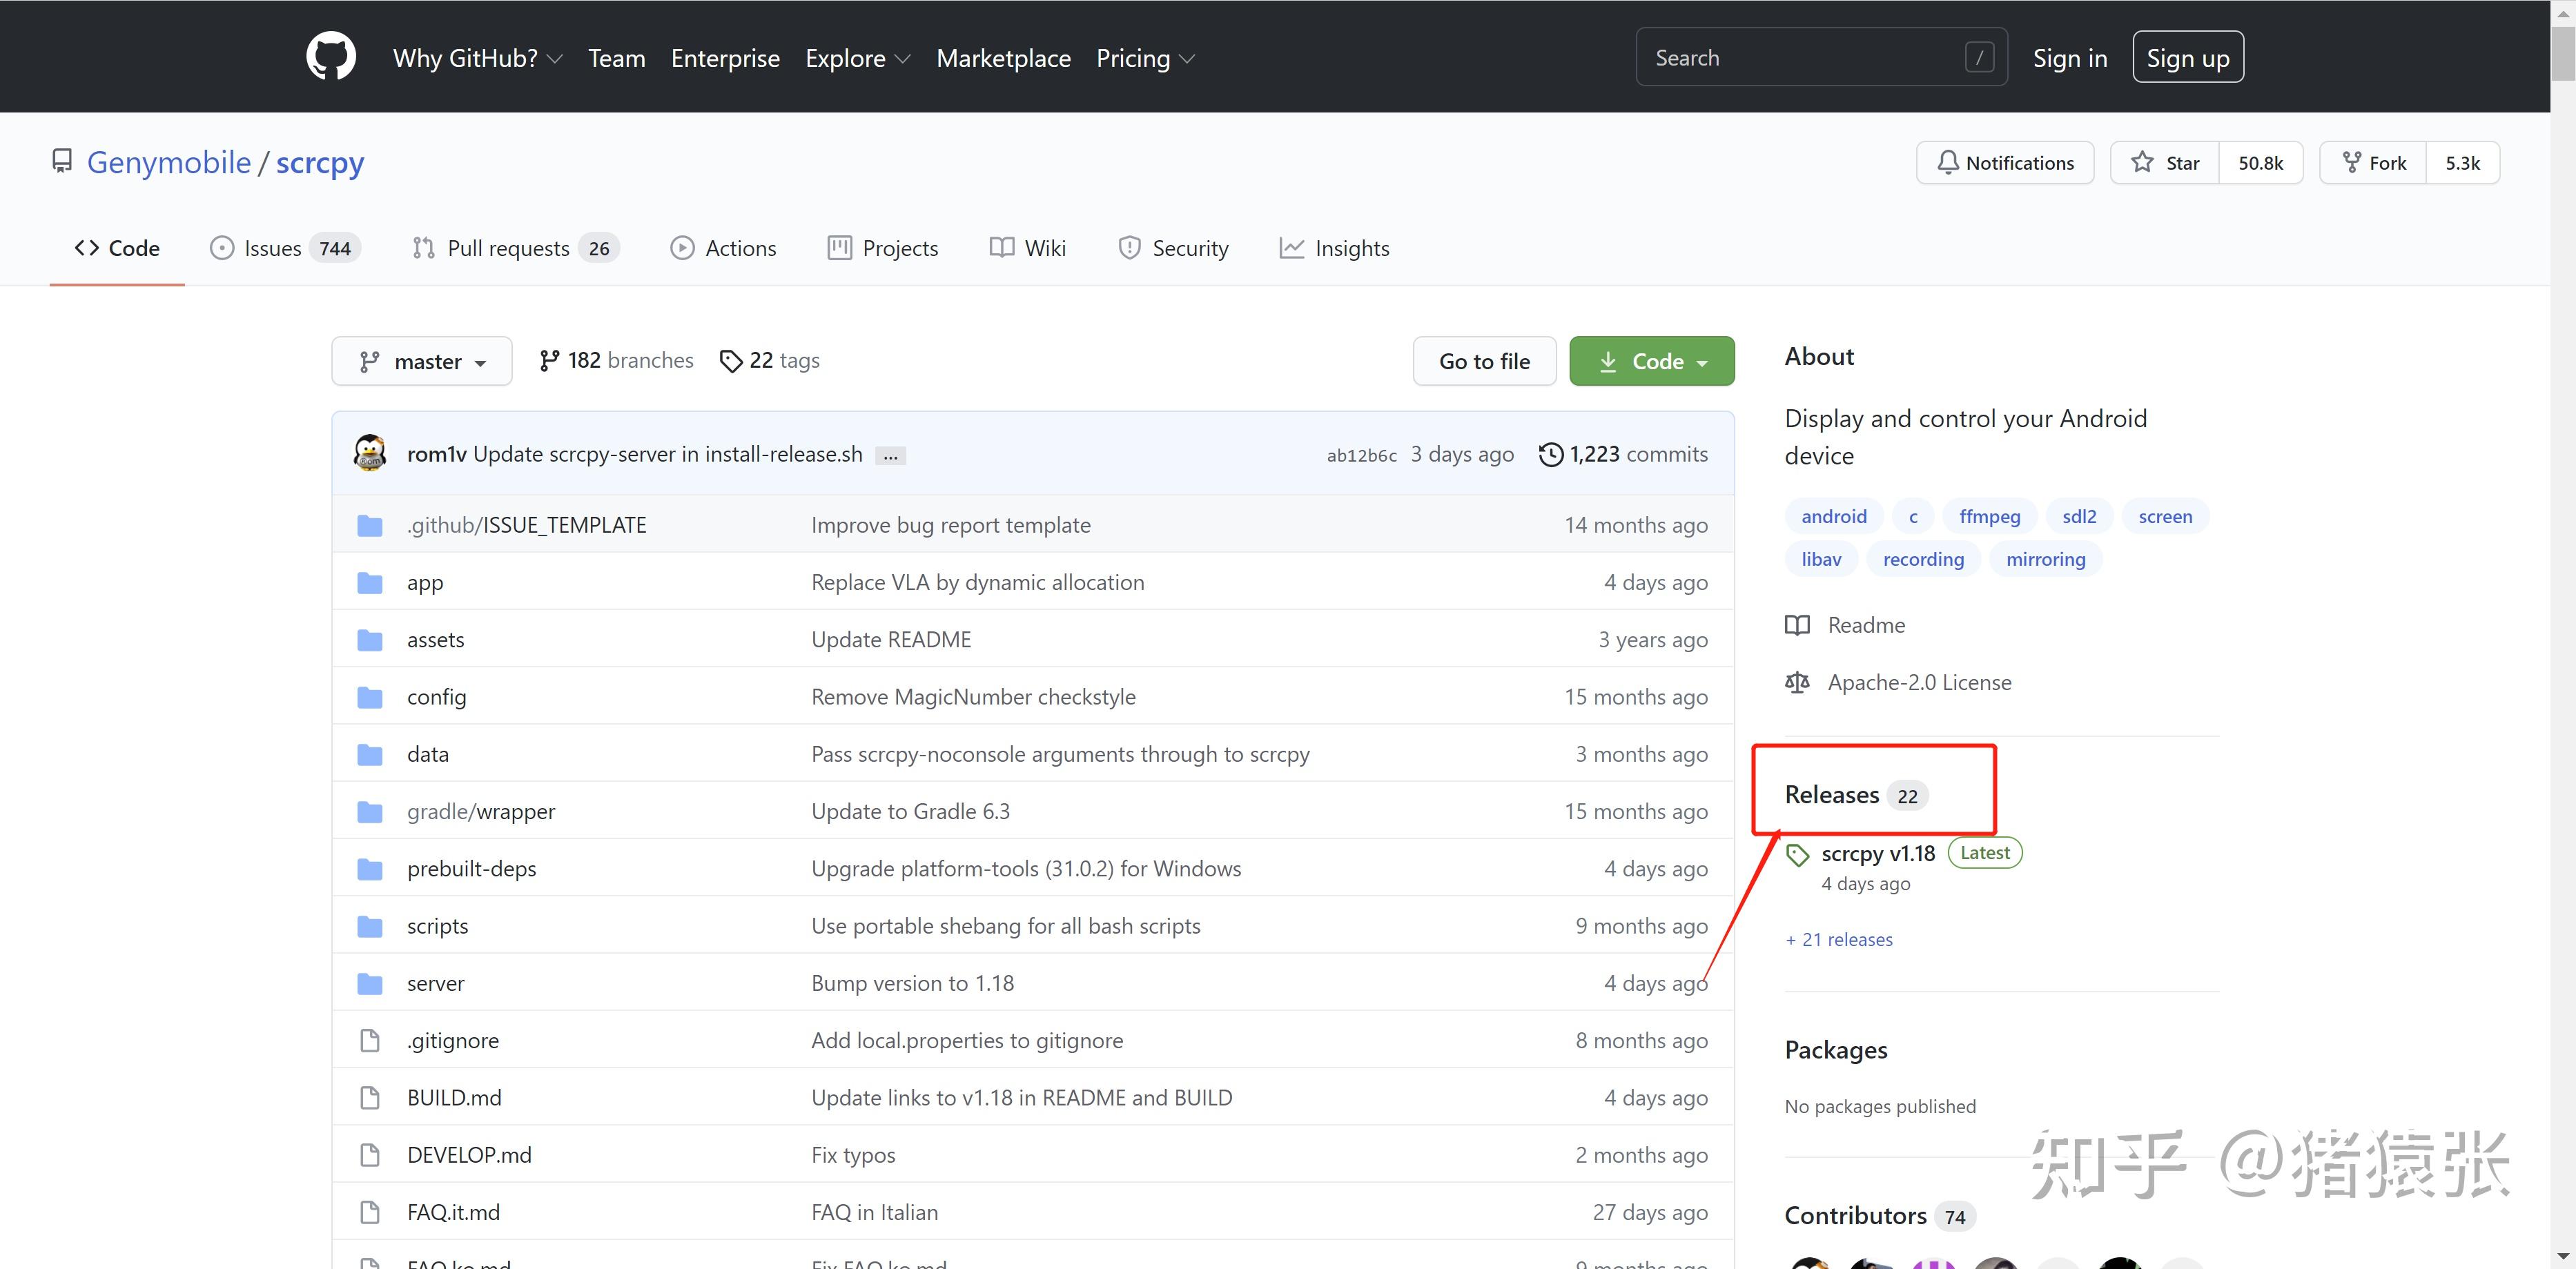Expand the green Code download dropdown
2576x1269 pixels.
pyautogui.click(x=1652, y=361)
